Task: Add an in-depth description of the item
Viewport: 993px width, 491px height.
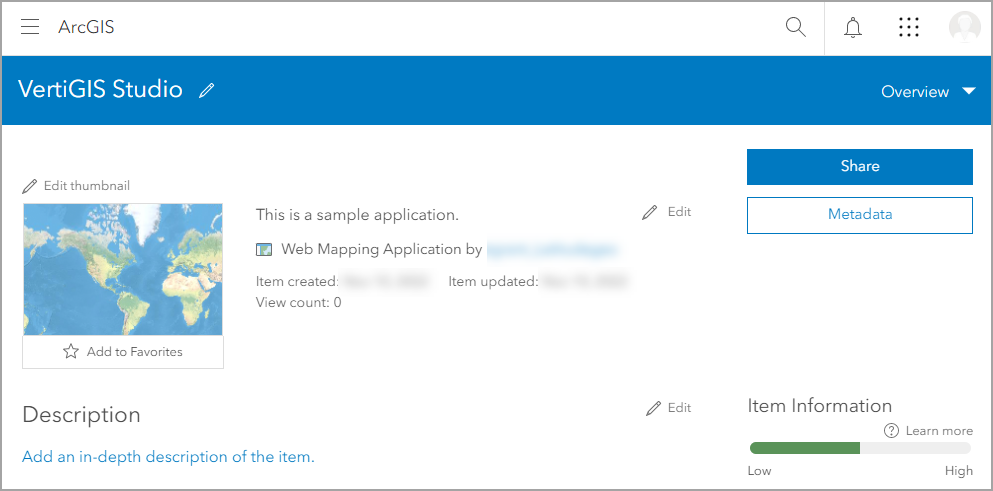Action: 168,457
